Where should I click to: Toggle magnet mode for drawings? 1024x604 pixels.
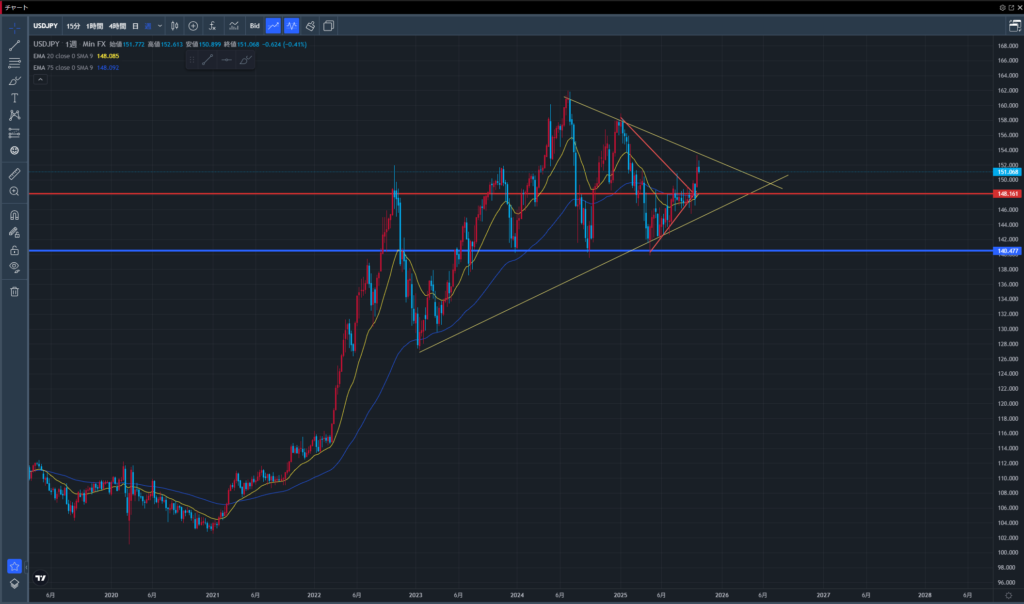click(x=14, y=215)
